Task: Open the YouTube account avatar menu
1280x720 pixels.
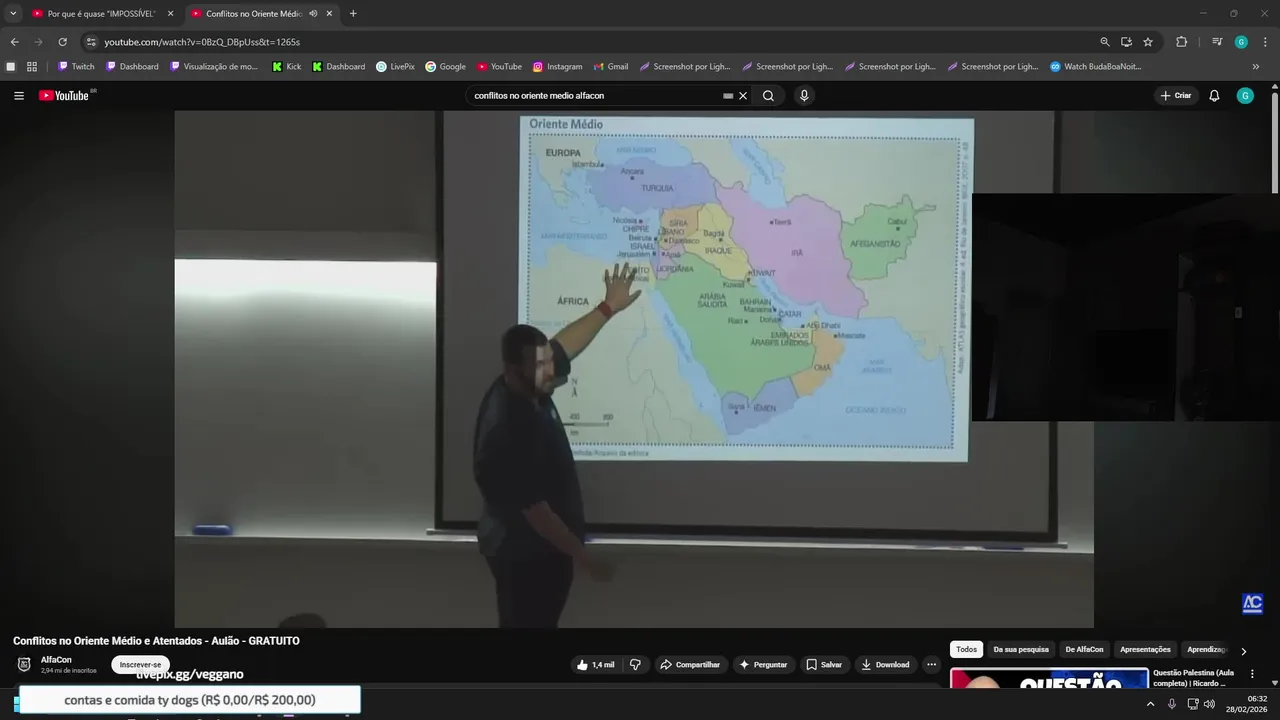Action: coord(1245,96)
